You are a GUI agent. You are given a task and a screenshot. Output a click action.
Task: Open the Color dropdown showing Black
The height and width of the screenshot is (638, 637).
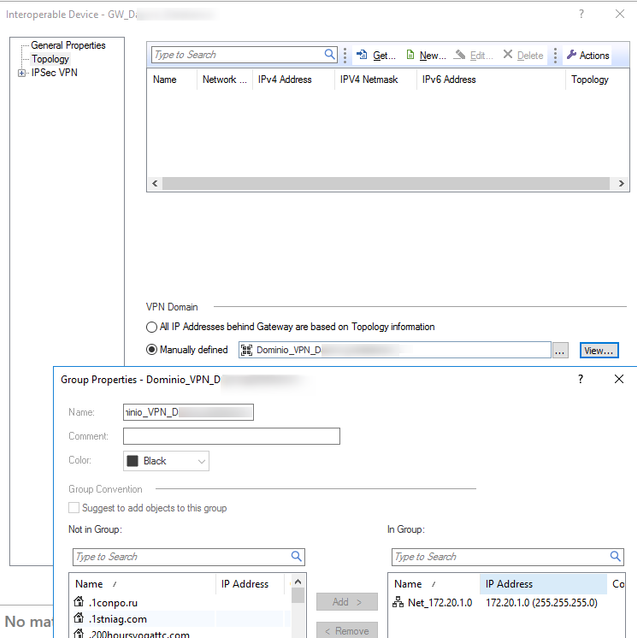[x=166, y=461]
